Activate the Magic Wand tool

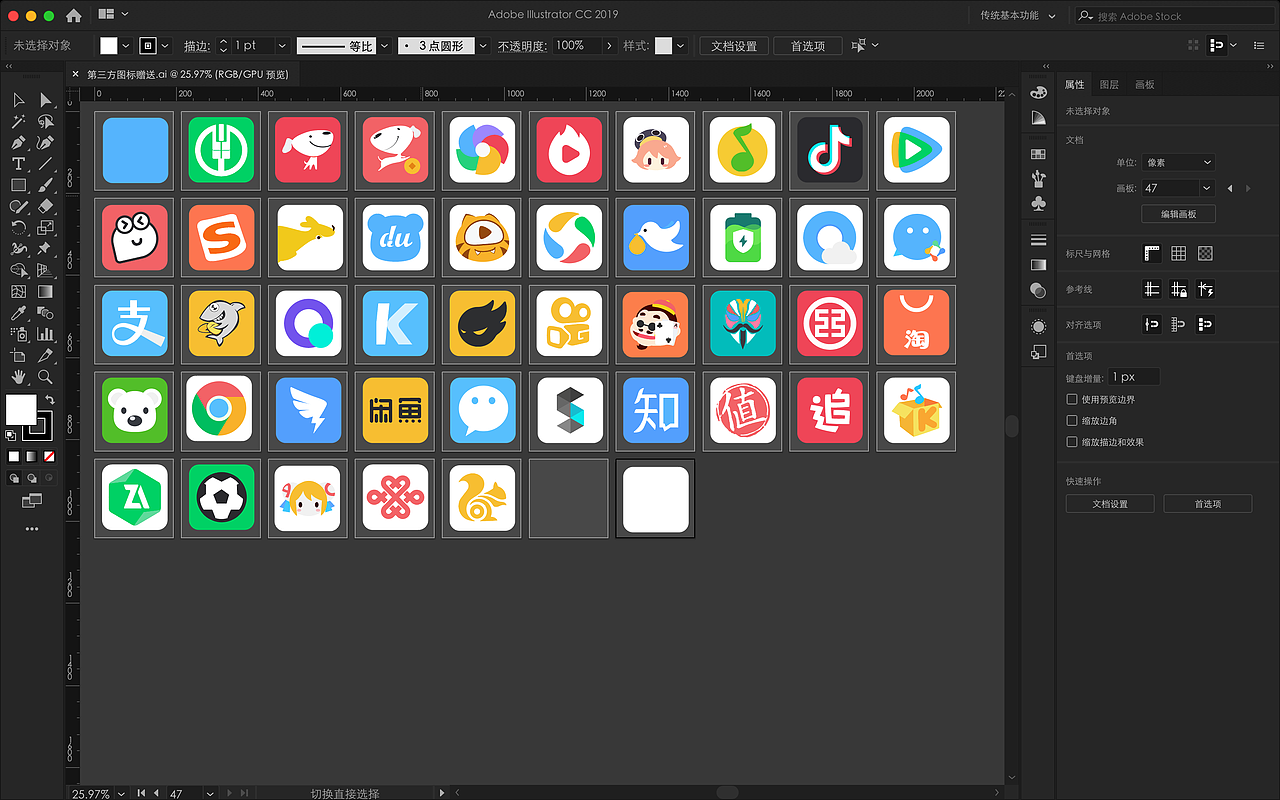[x=18, y=121]
